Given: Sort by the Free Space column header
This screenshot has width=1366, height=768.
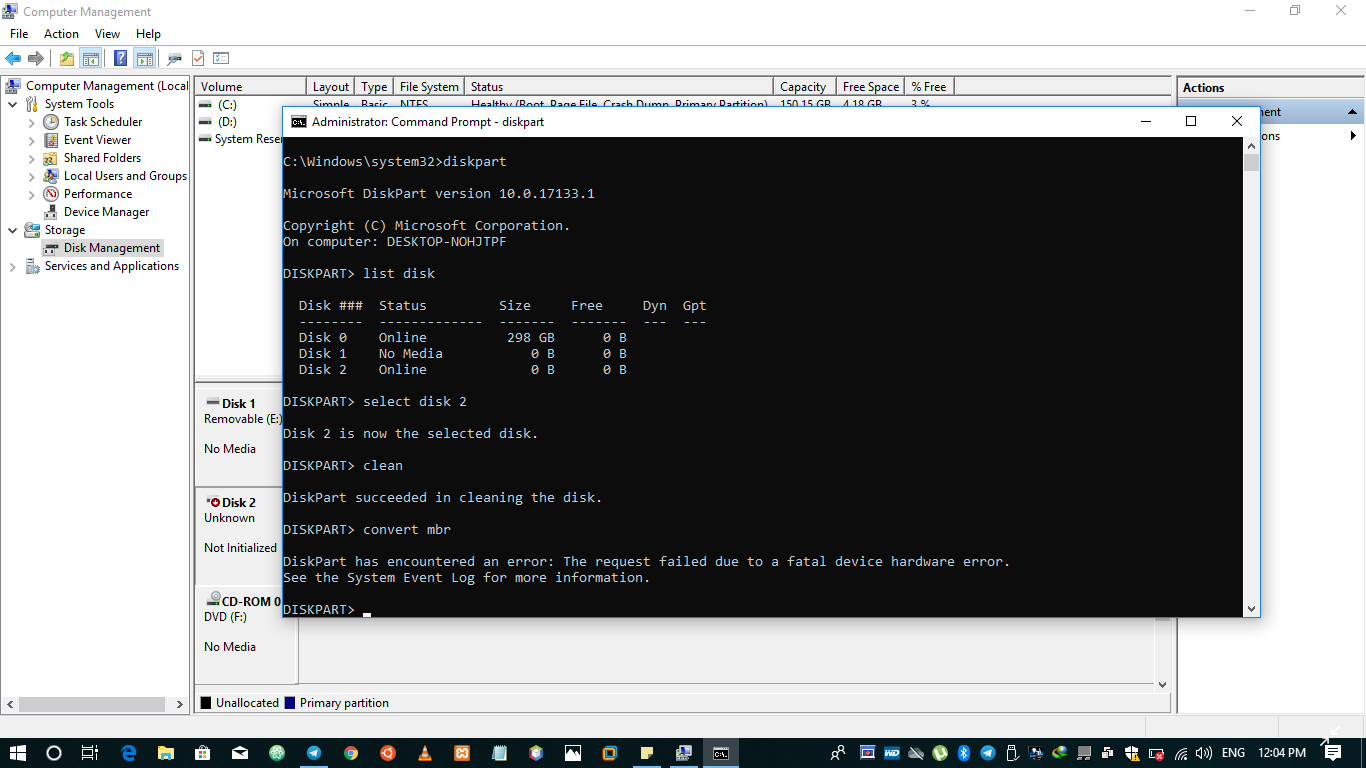Looking at the screenshot, I should (x=870, y=87).
